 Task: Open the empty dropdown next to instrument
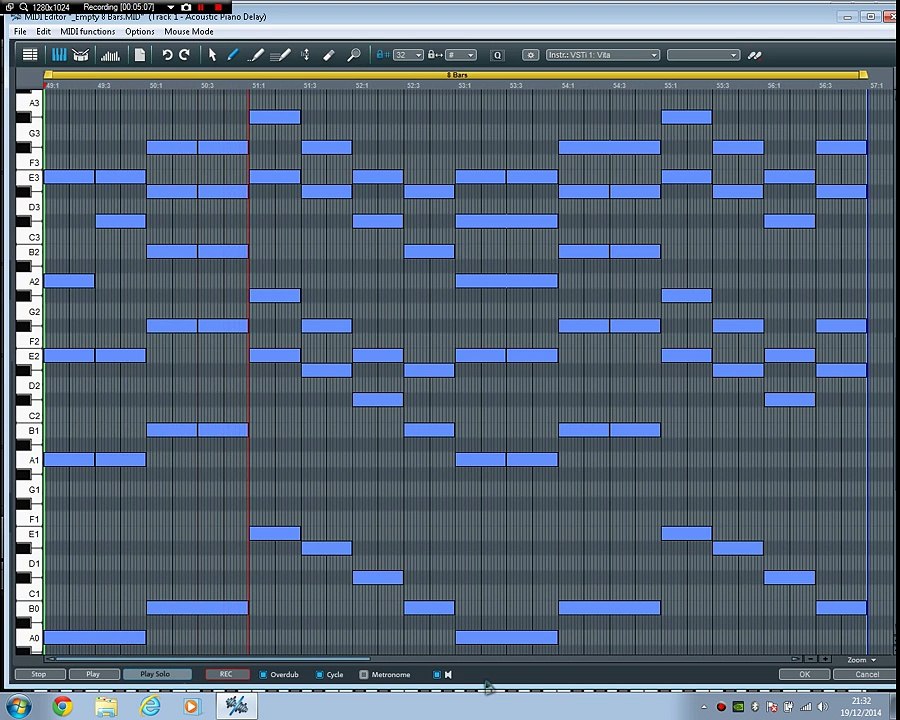click(x=703, y=55)
